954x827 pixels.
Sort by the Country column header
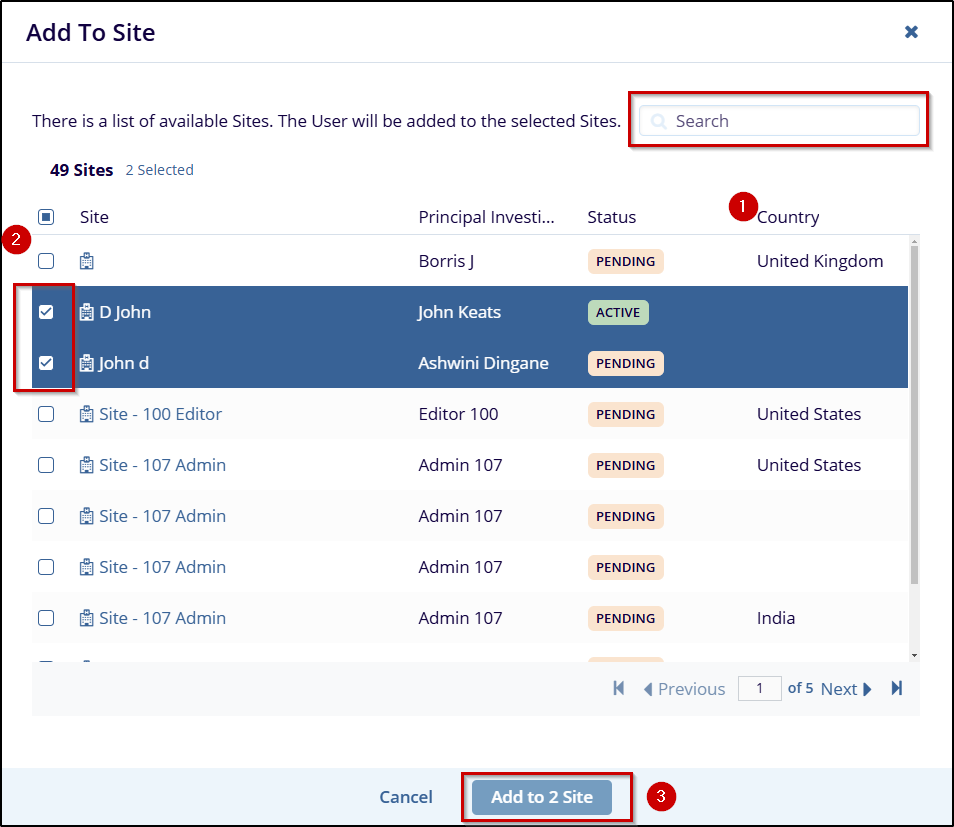(x=788, y=217)
